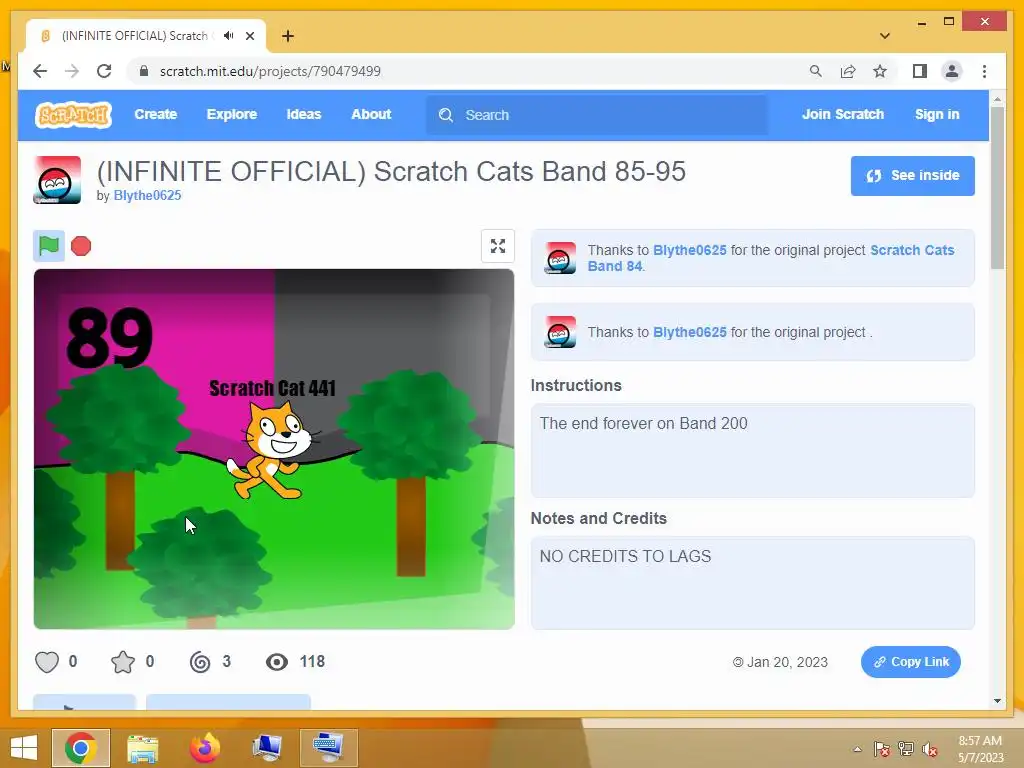Click the Copy Link button

[x=910, y=662]
